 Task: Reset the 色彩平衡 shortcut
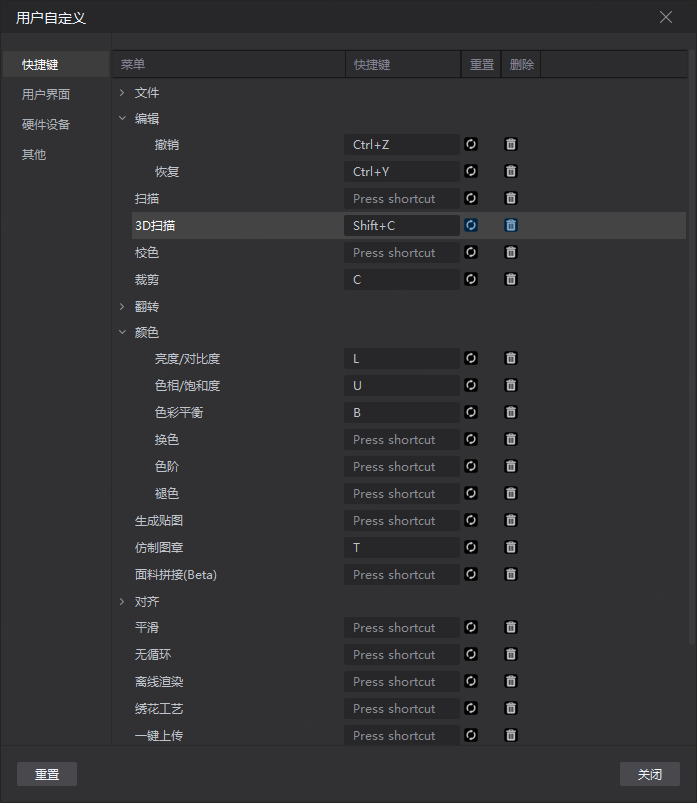[471, 413]
